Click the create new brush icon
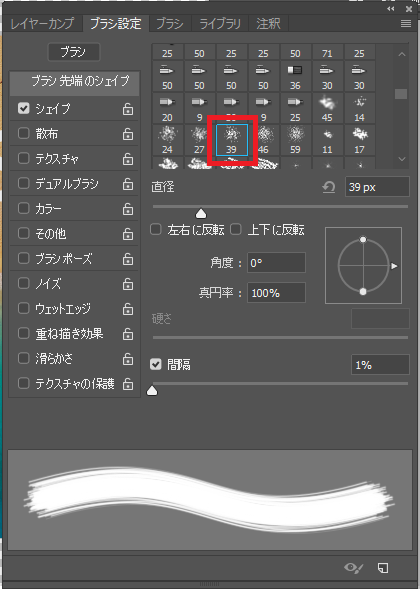This screenshot has width=420, height=589. (x=383, y=568)
